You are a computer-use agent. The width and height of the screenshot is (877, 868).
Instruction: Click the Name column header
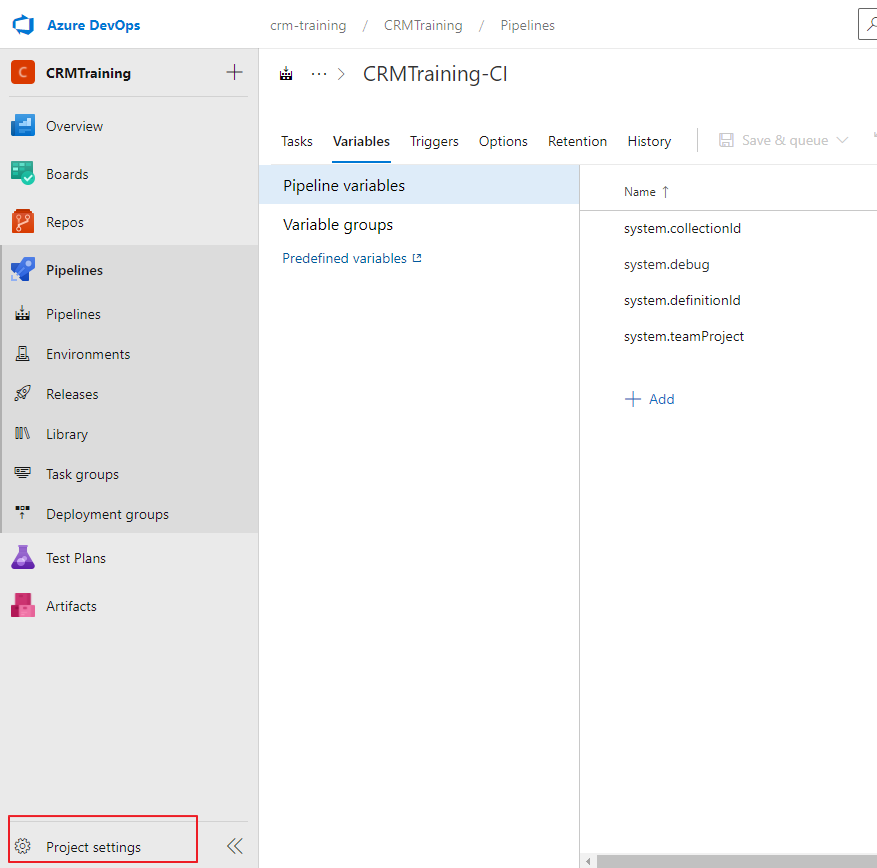point(639,192)
